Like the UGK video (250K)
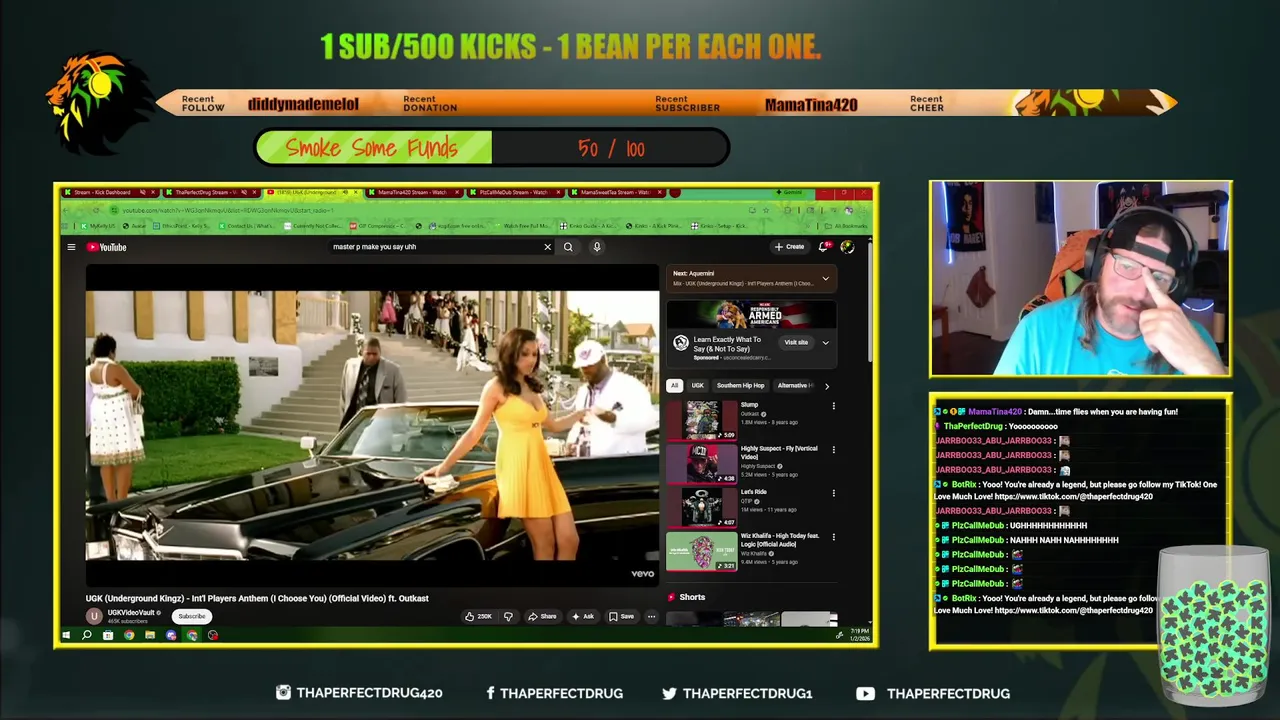This screenshot has width=1280, height=720. coord(479,617)
